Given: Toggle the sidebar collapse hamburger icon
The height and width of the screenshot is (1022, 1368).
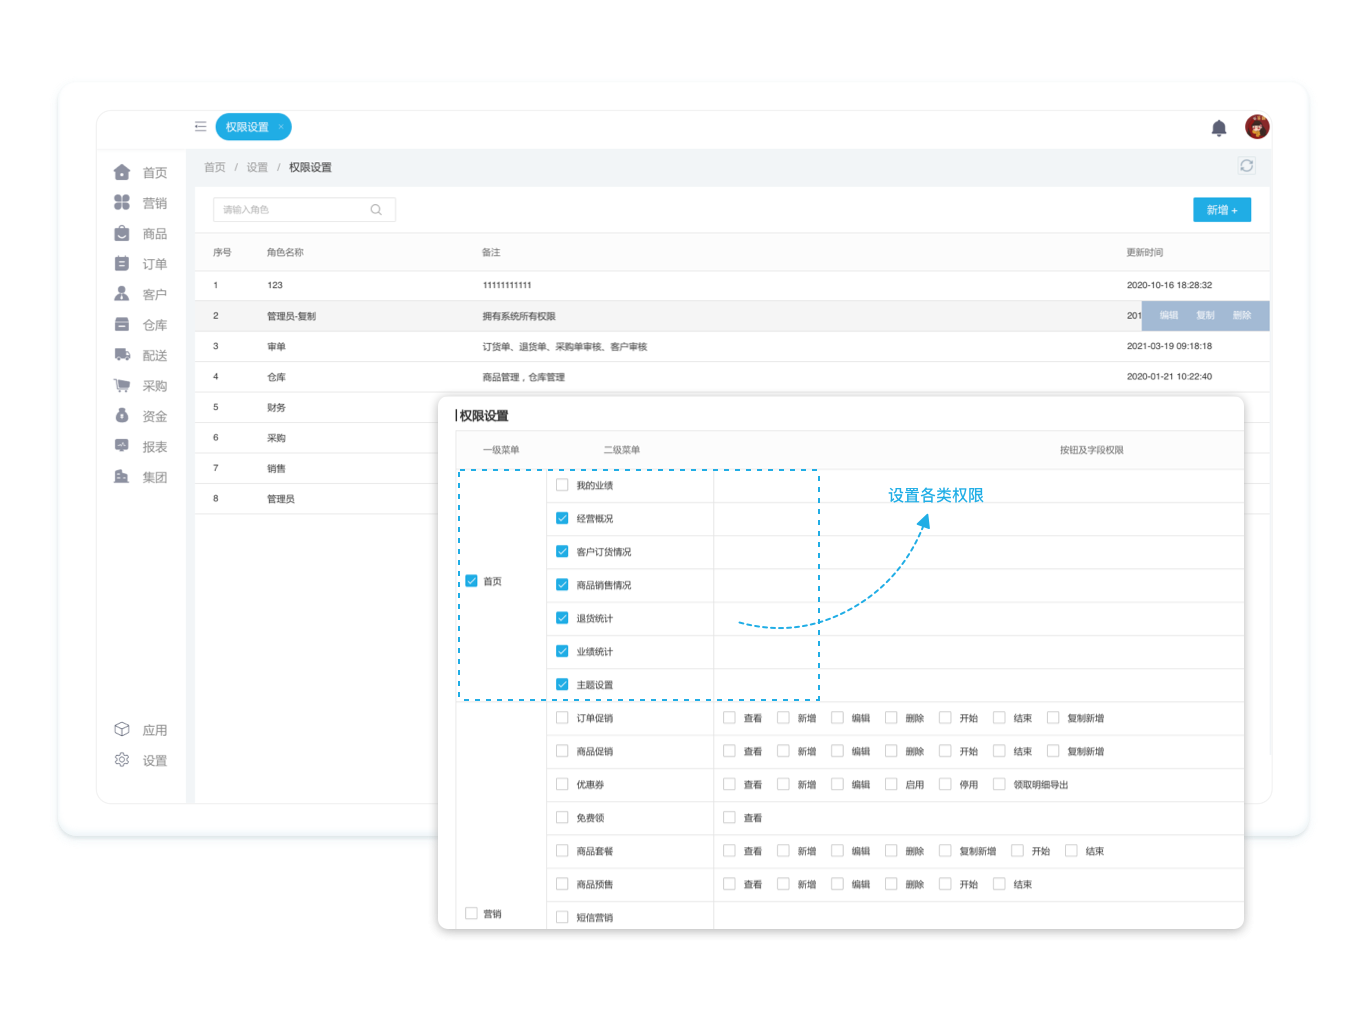Looking at the screenshot, I should [x=201, y=127].
